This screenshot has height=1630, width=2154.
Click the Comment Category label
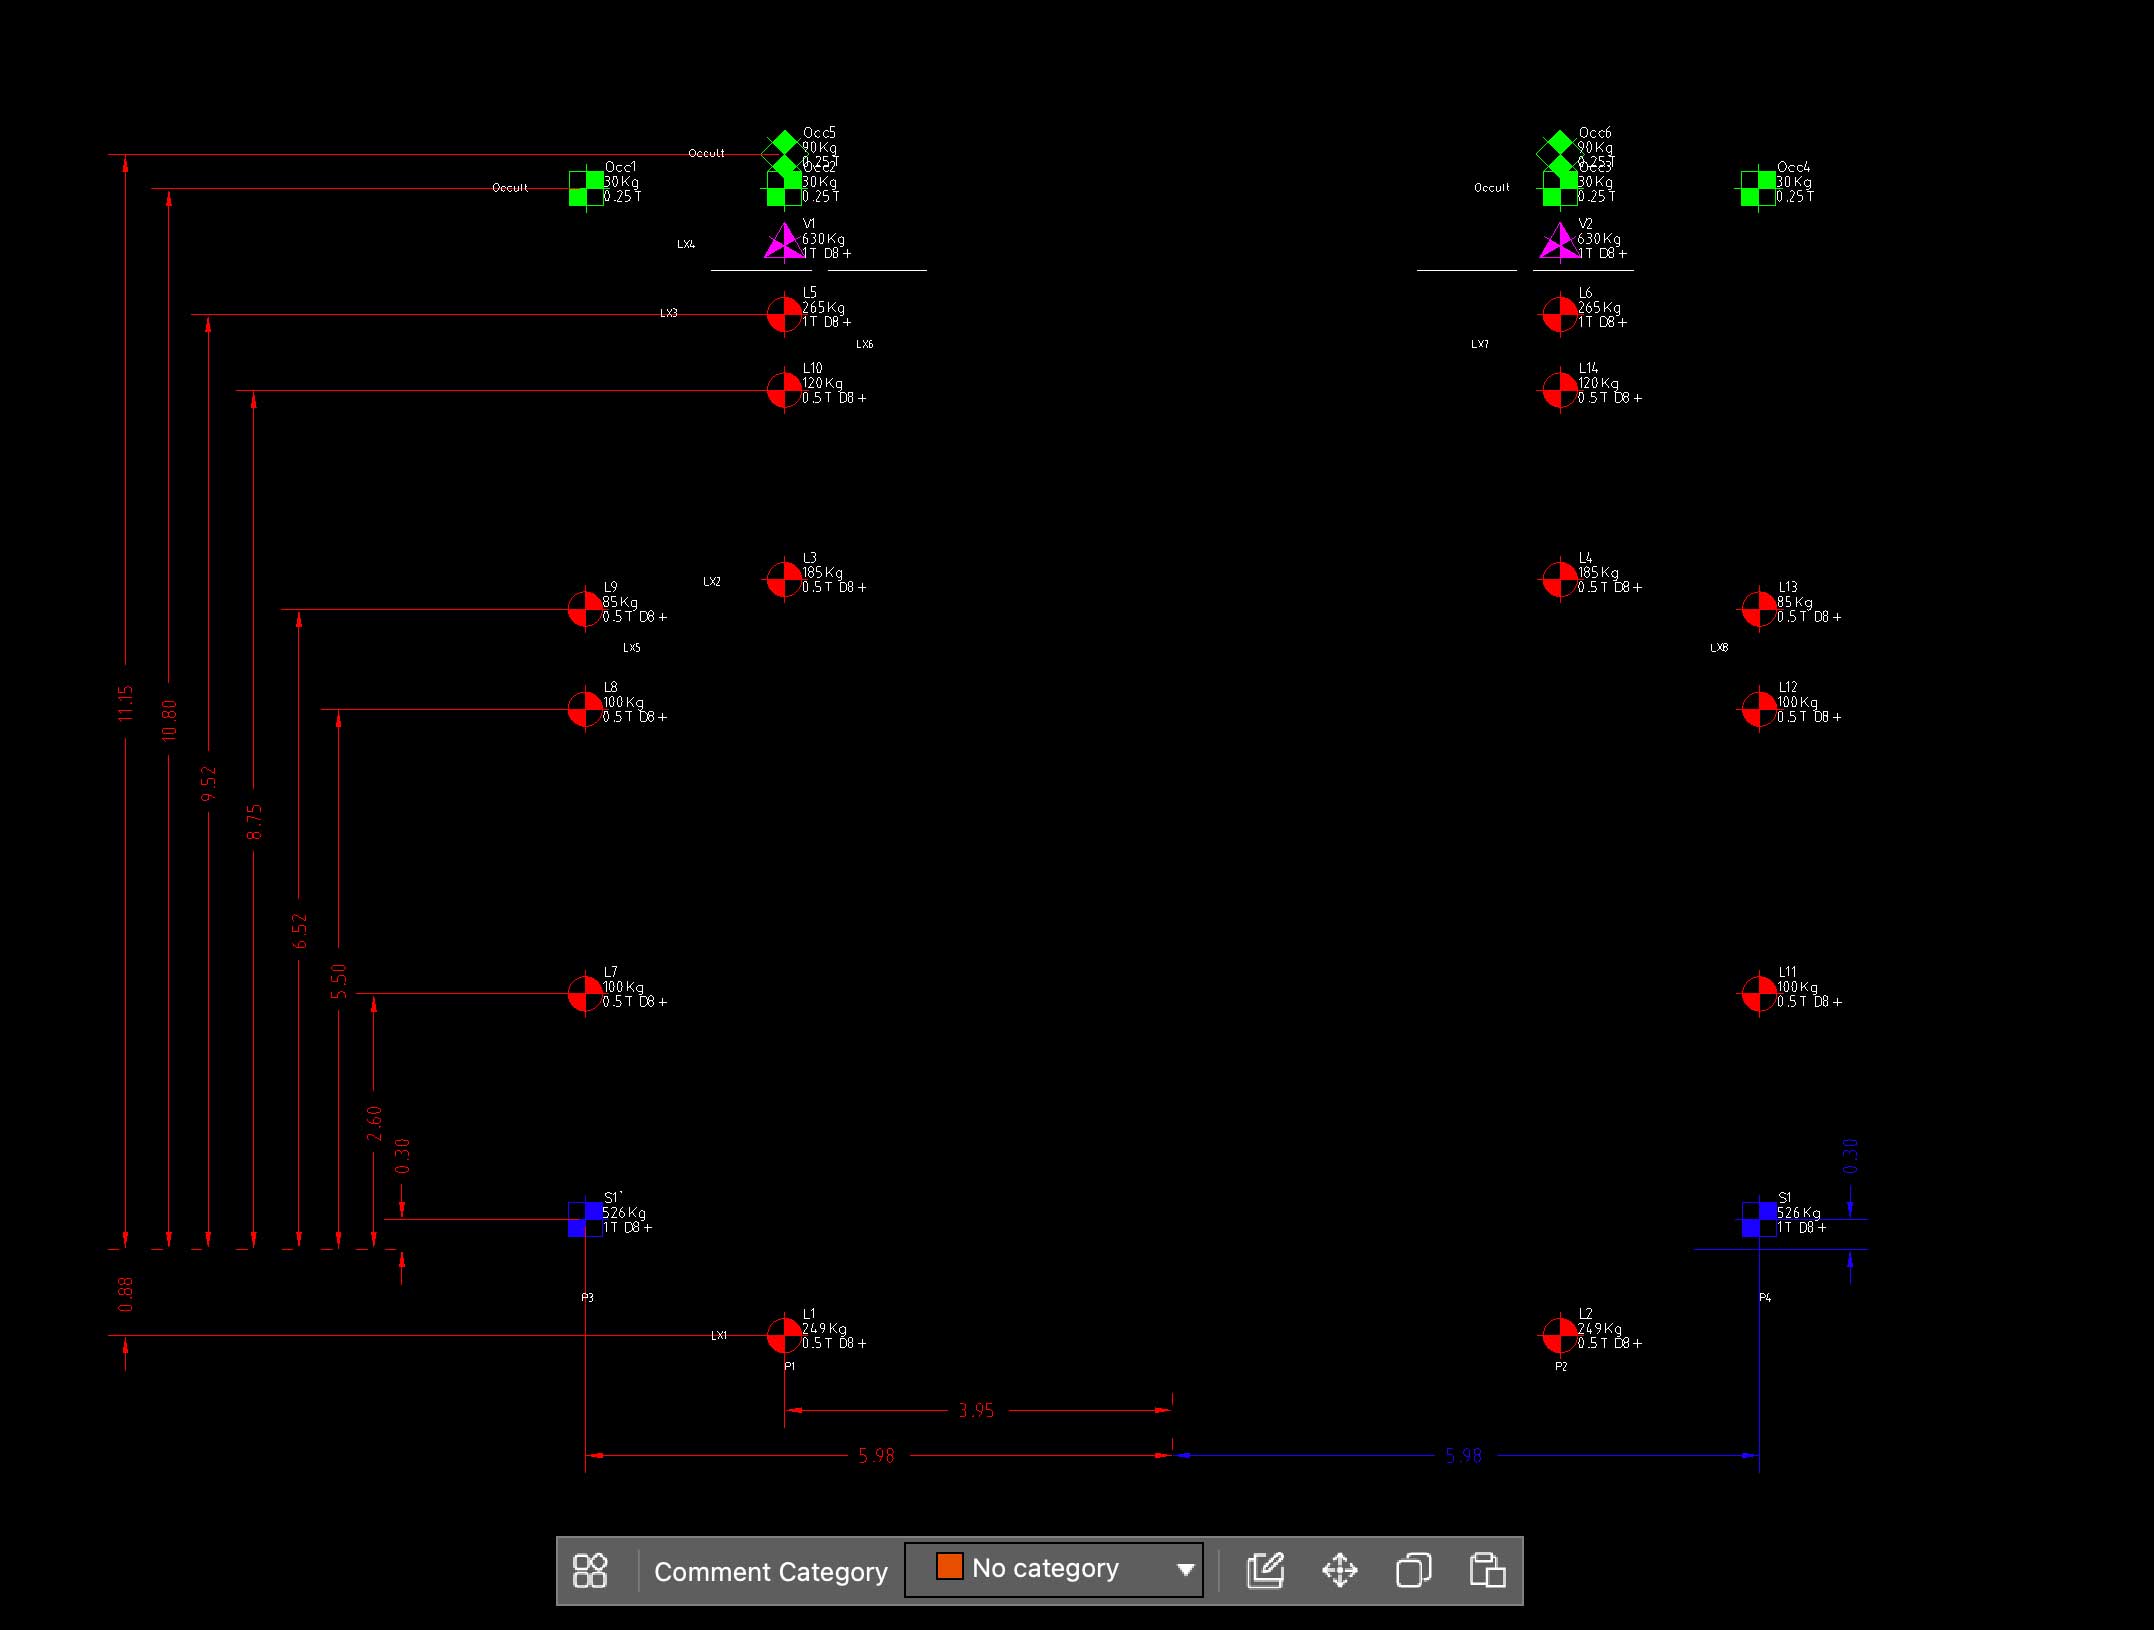[x=770, y=1572]
